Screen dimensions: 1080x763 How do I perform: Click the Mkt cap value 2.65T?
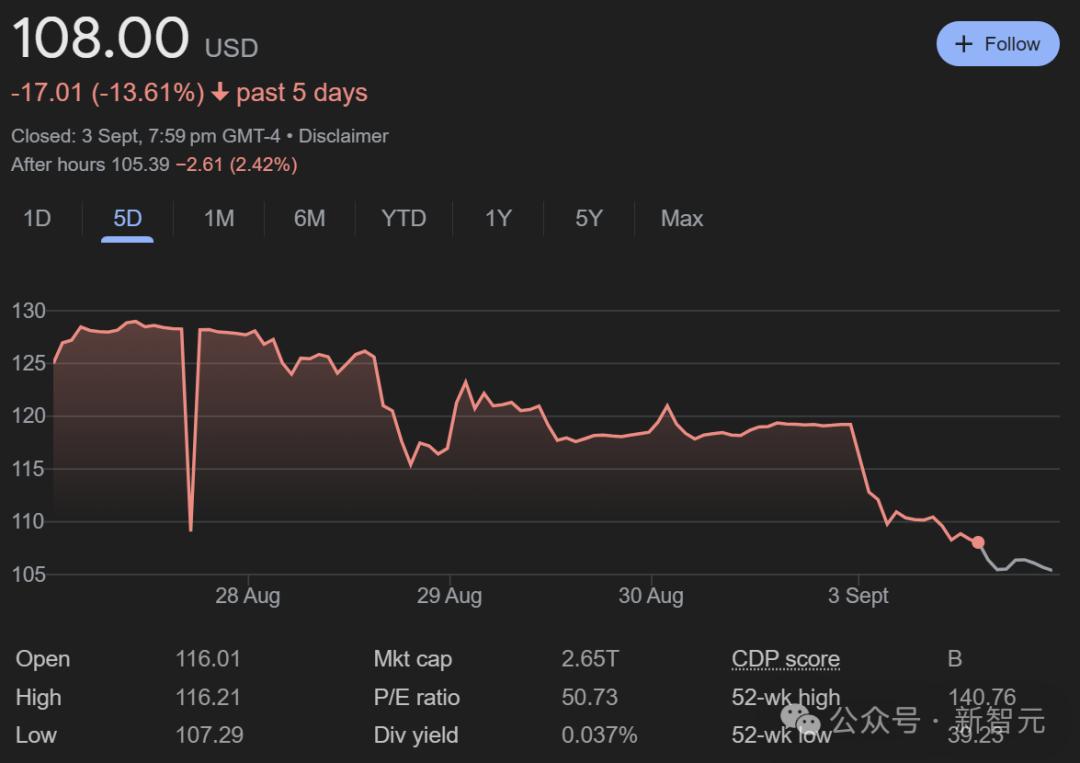tap(590, 659)
